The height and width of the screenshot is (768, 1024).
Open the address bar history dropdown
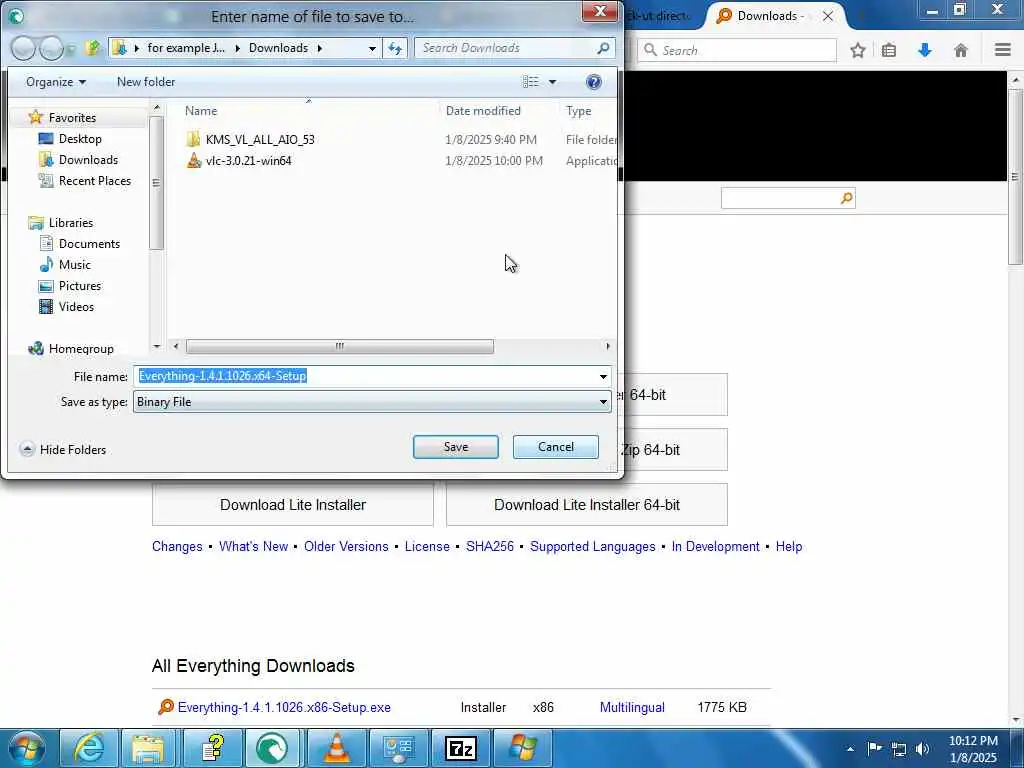pyautogui.click(x=372, y=48)
